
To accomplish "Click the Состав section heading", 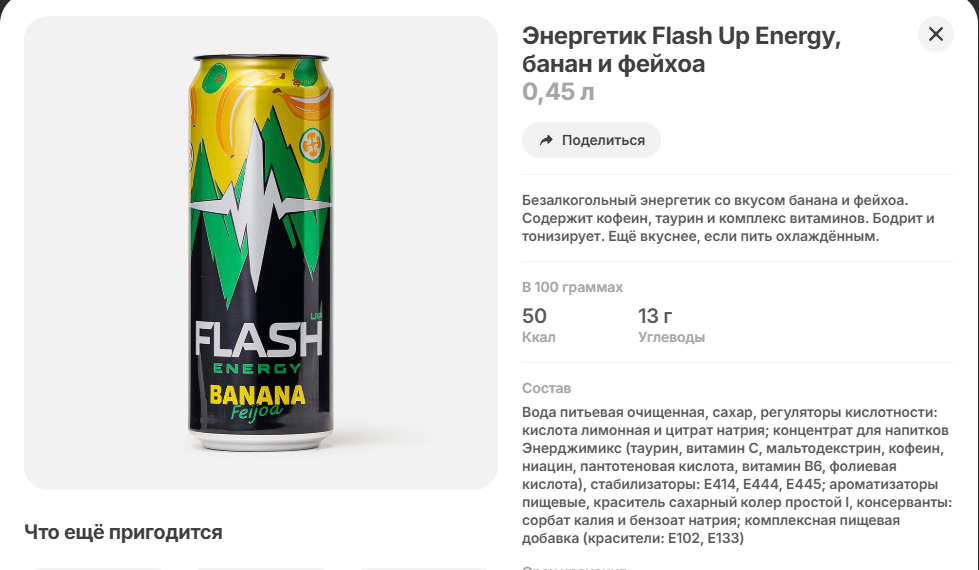I will pyautogui.click(x=546, y=388).
